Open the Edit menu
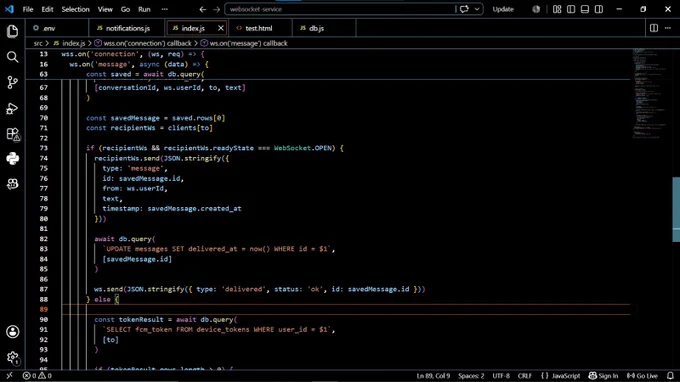680x382 pixels. coord(47,9)
